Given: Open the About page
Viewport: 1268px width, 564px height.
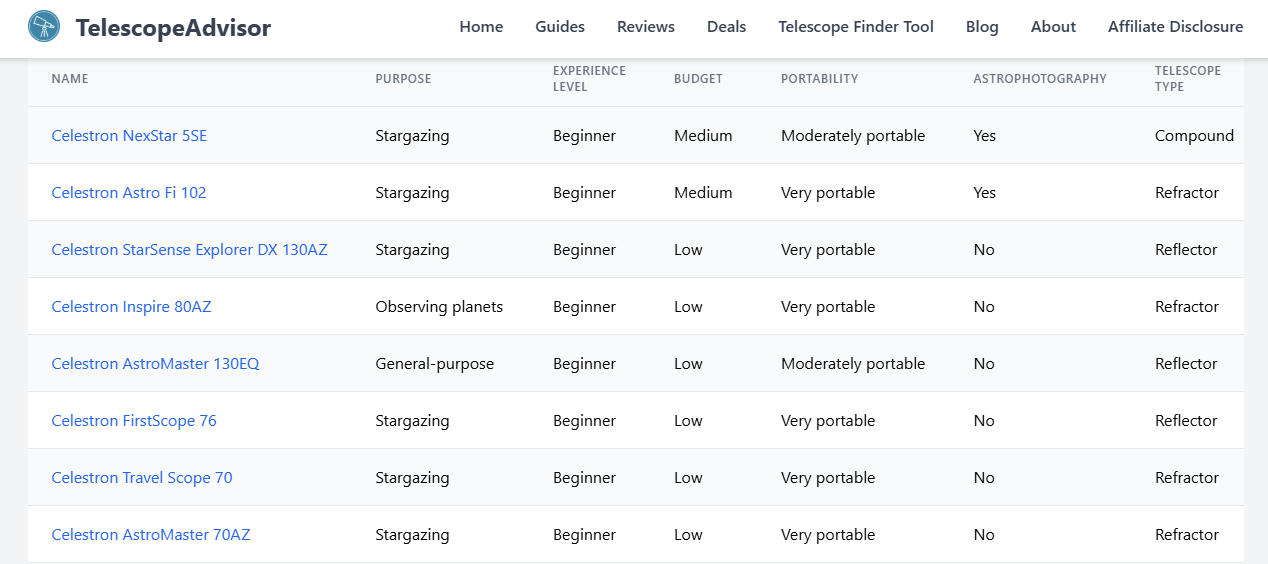Looking at the screenshot, I should pos(1053,27).
